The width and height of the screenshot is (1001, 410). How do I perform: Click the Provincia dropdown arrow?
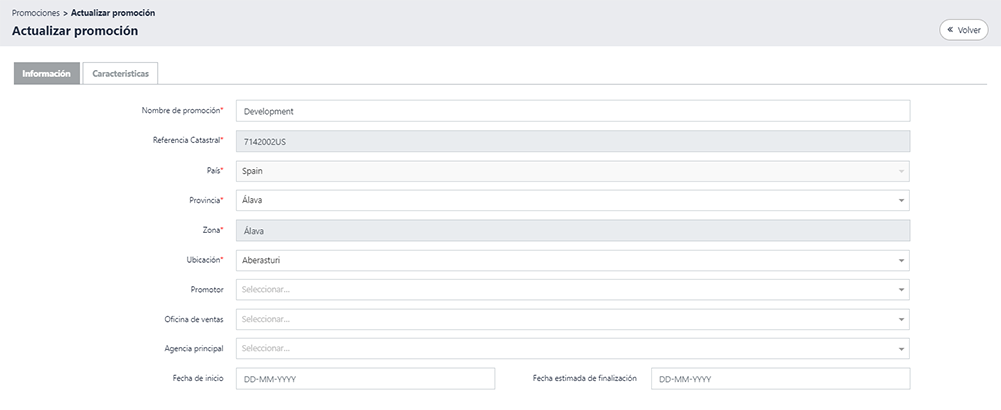click(x=901, y=201)
